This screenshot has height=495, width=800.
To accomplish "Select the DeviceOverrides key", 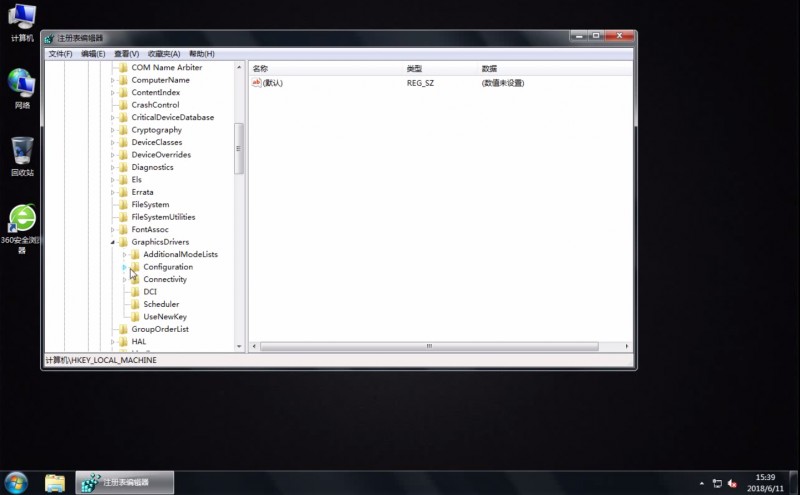I will (x=161, y=155).
